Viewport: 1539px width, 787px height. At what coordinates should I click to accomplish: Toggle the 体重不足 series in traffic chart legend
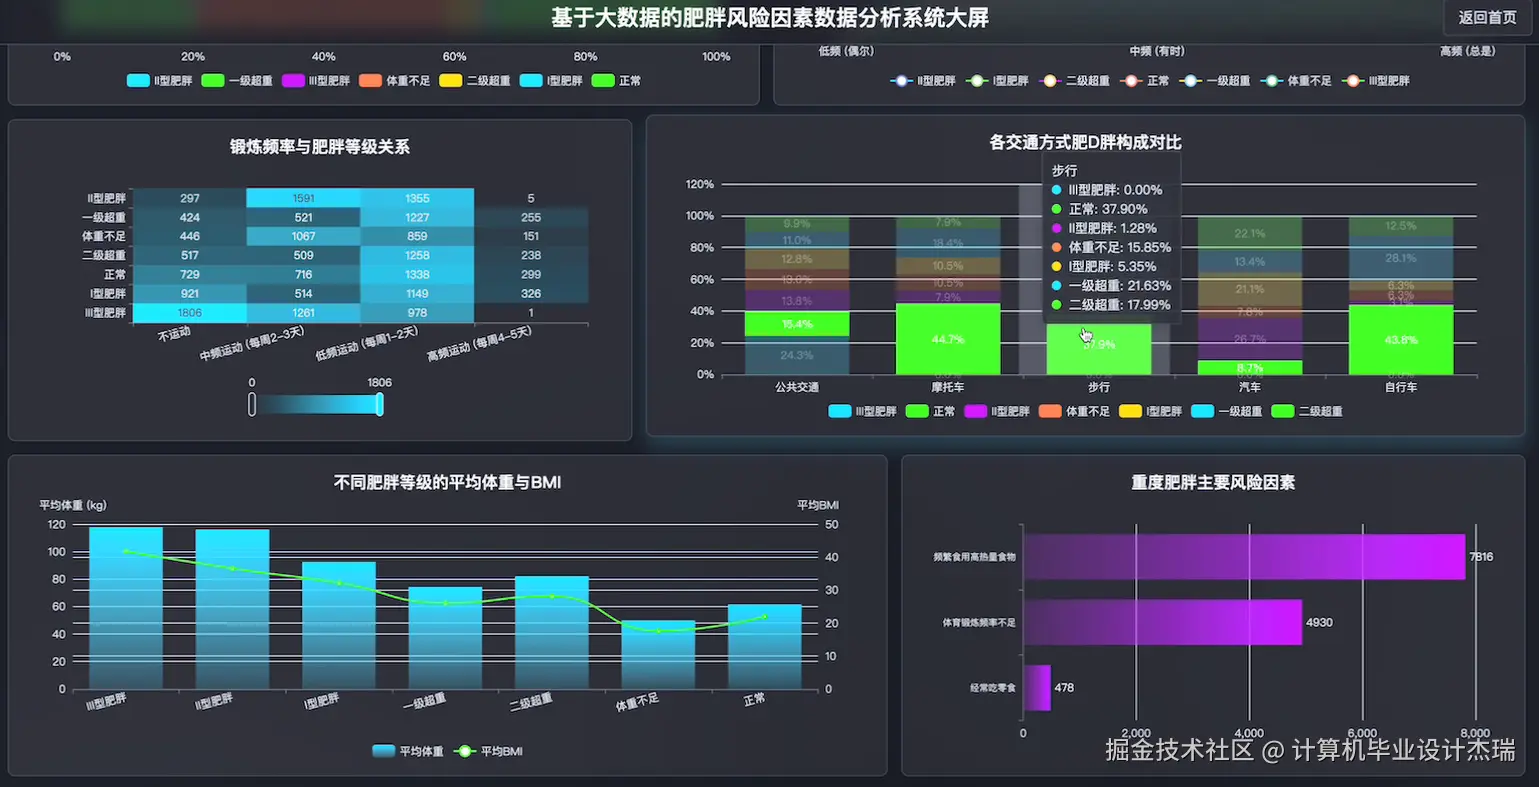pyautogui.click(x=1050, y=411)
